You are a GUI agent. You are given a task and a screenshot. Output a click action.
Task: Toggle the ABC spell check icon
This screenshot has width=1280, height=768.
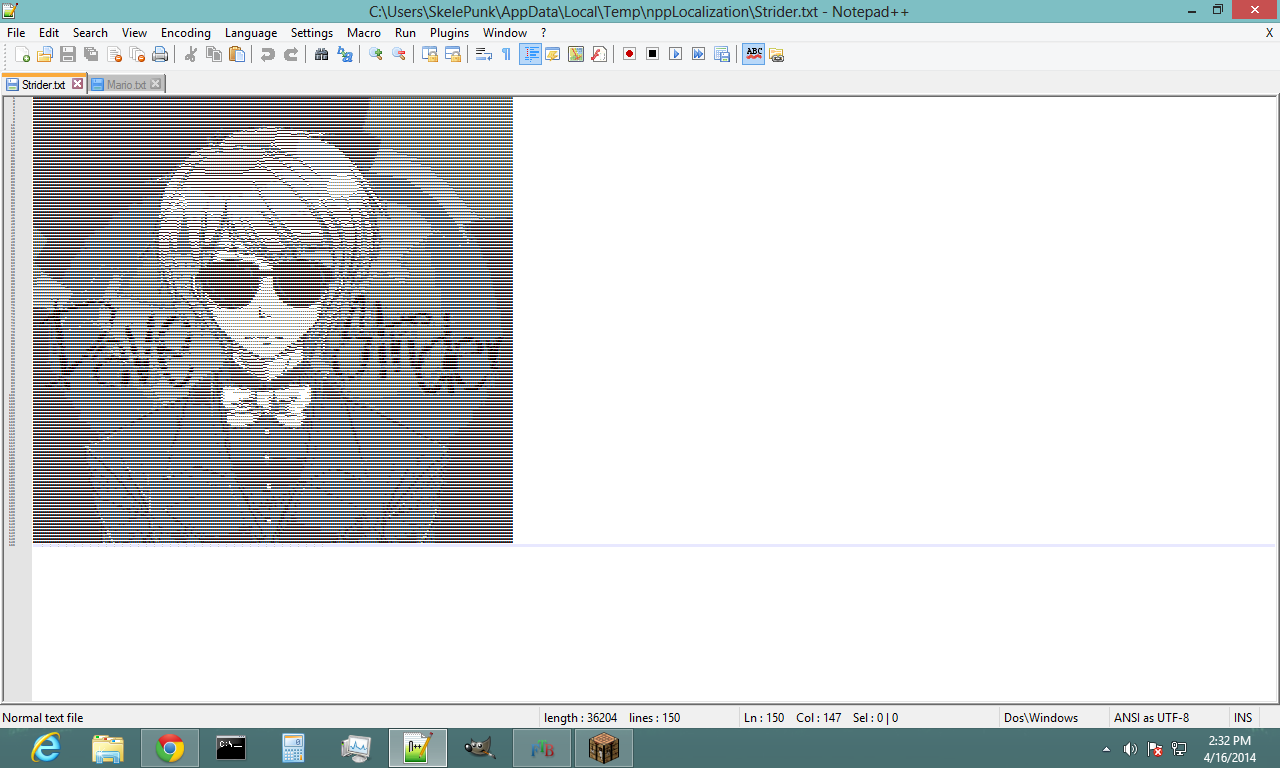pos(753,54)
